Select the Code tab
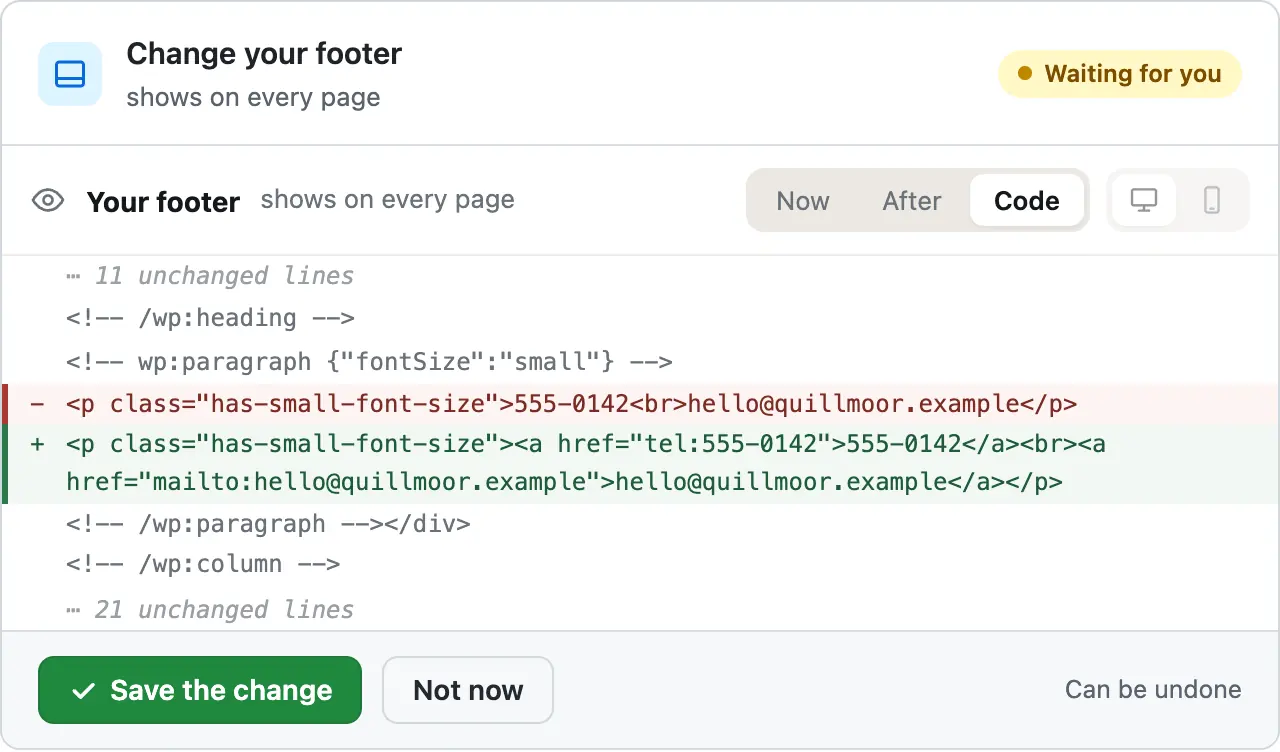 pos(1027,201)
